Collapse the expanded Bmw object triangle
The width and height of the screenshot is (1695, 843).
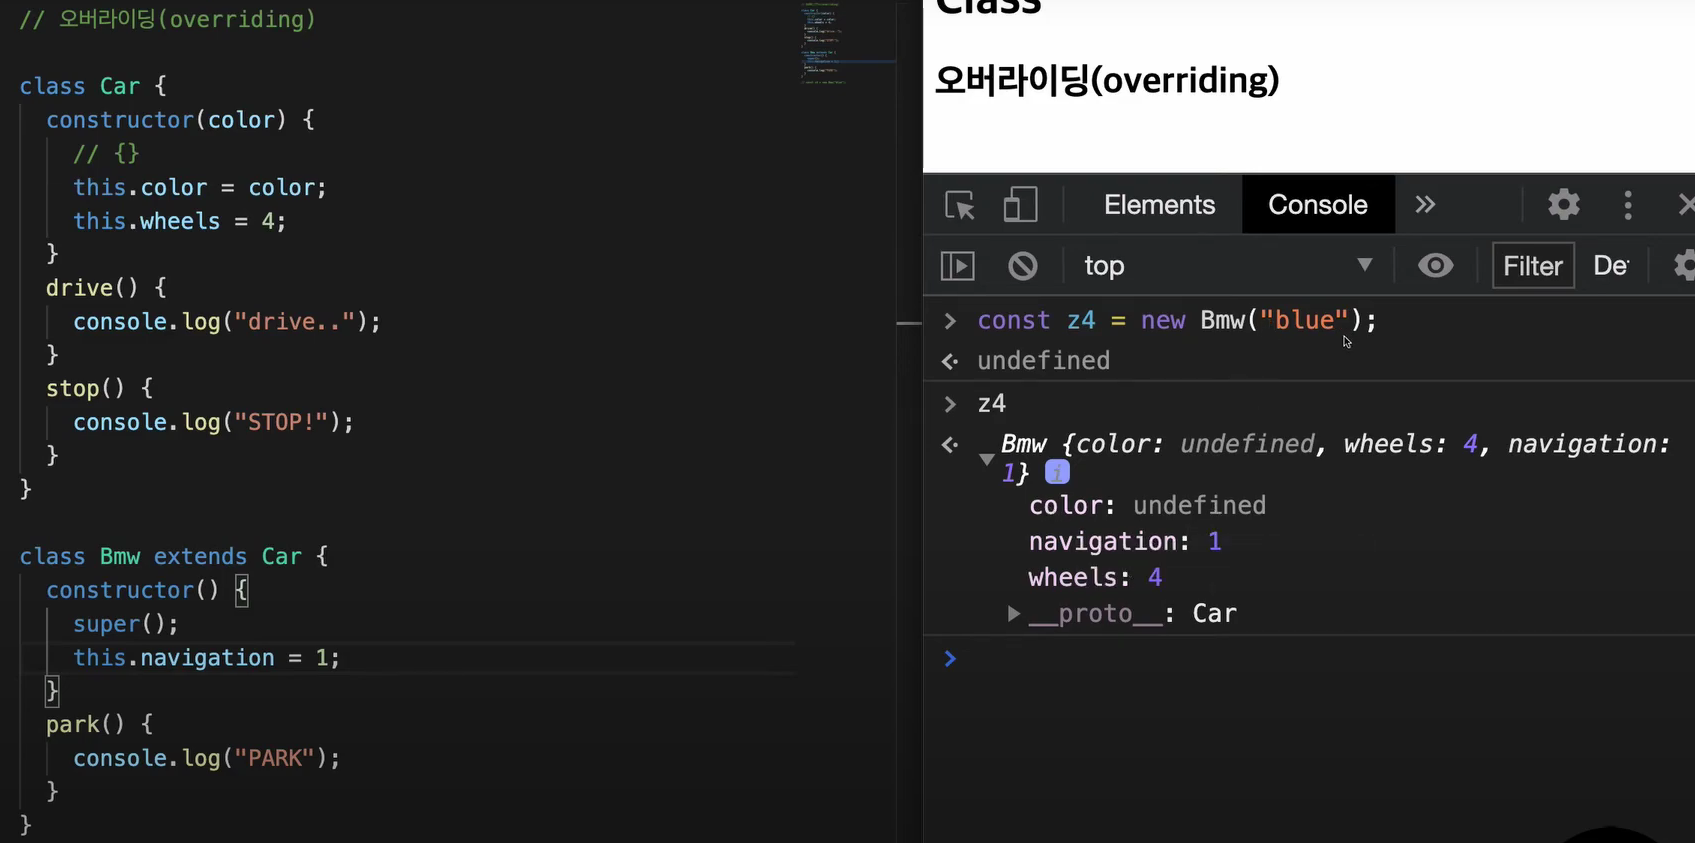(x=986, y=459)
